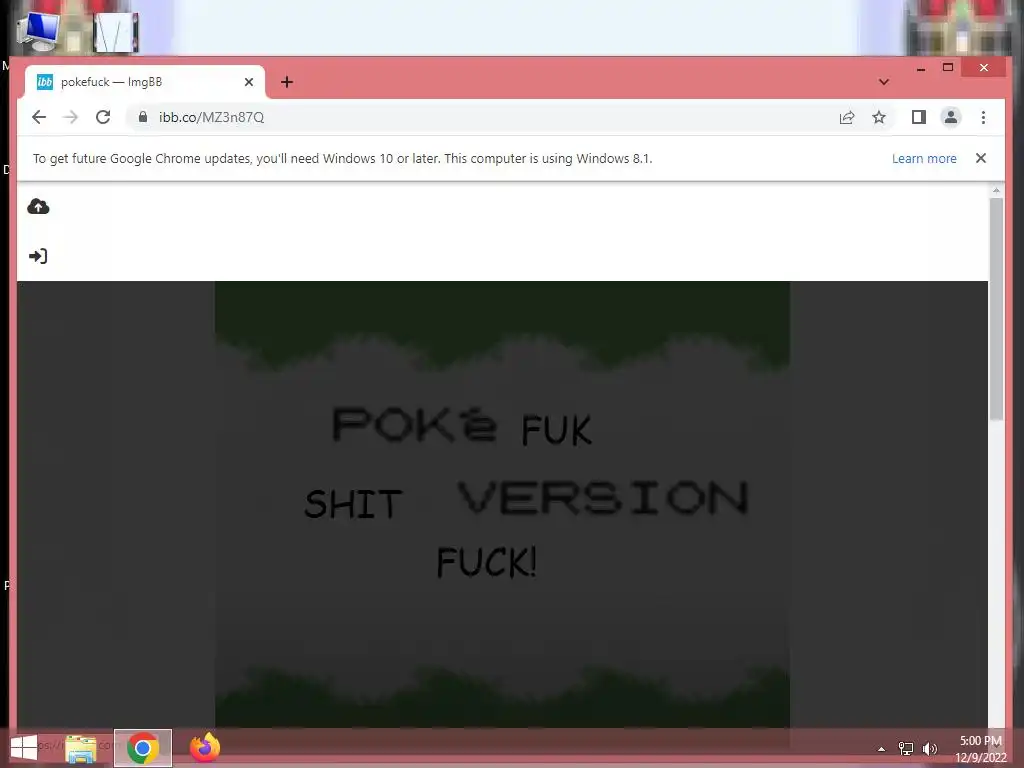Select the pokefuck — ImgBB tab
Viewport: 1024px width, 768px height.
145,82
